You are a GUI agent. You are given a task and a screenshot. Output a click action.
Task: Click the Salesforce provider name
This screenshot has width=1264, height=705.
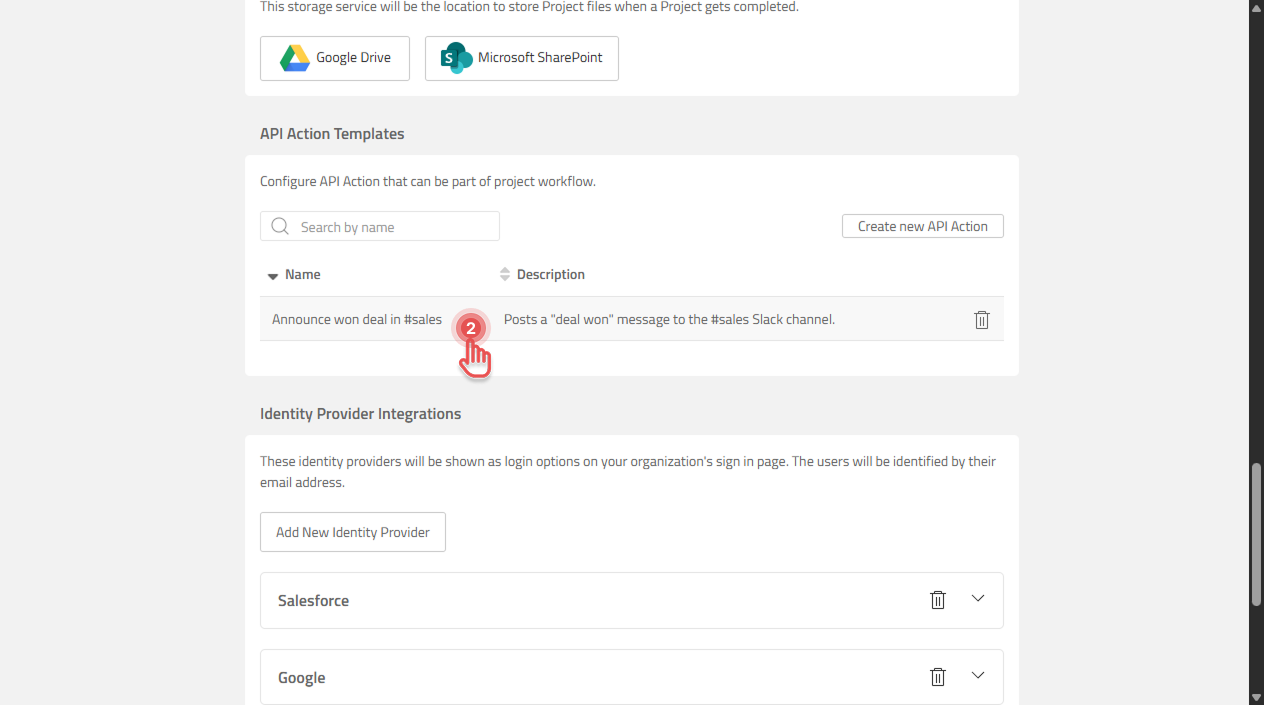[x=313, y=601]
